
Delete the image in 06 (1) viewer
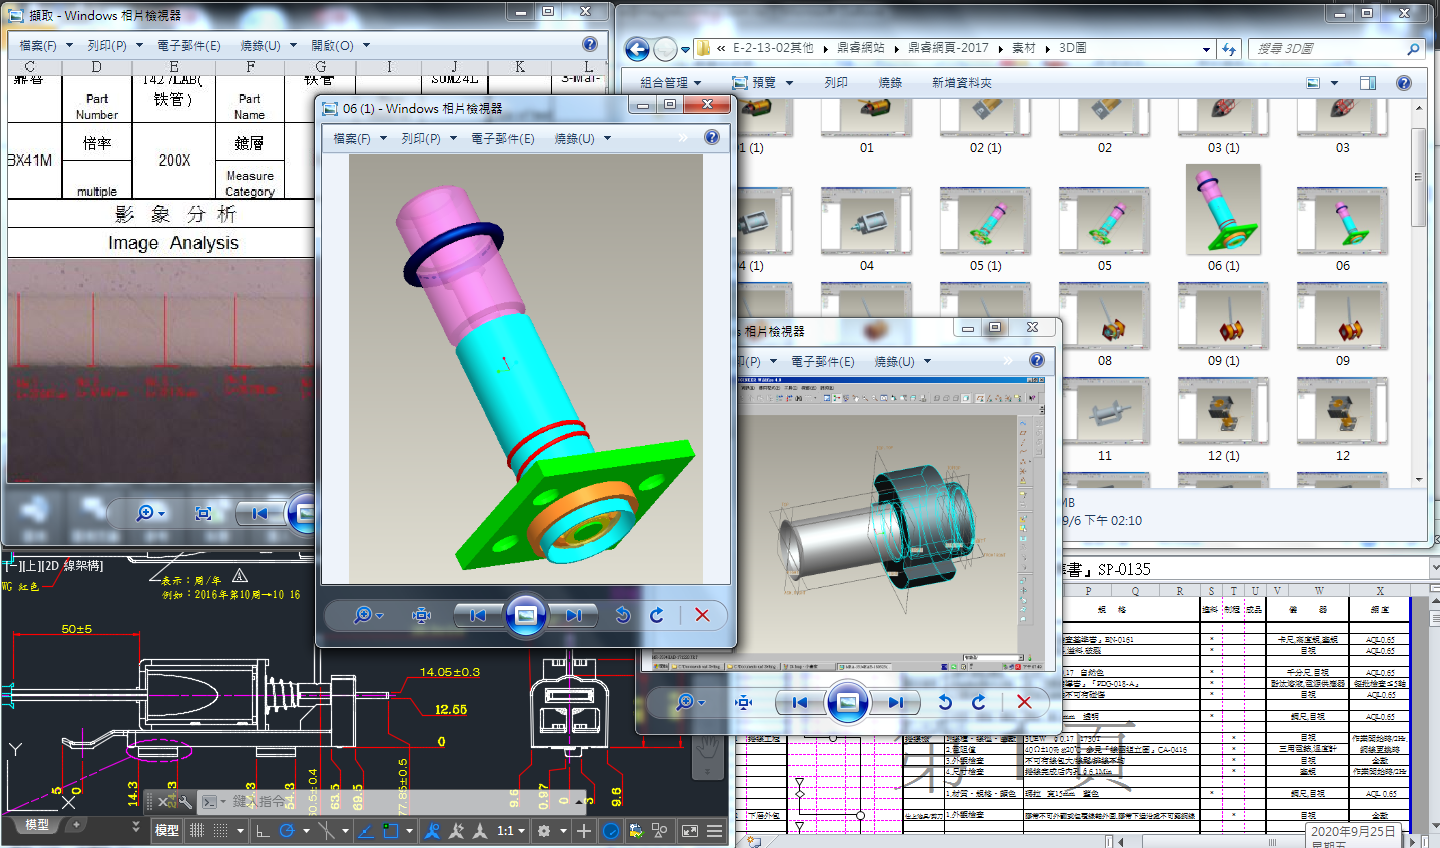(x=702, y=615)
